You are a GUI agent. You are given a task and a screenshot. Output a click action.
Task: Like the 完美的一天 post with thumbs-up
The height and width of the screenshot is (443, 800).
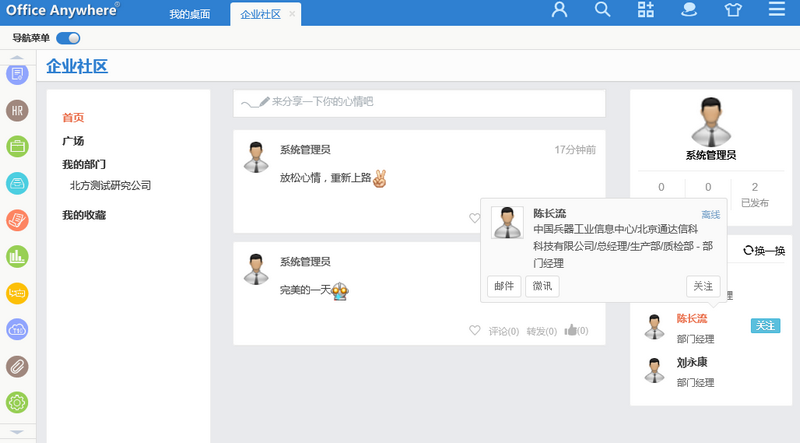pyautogui.click(x=571, y=331)
